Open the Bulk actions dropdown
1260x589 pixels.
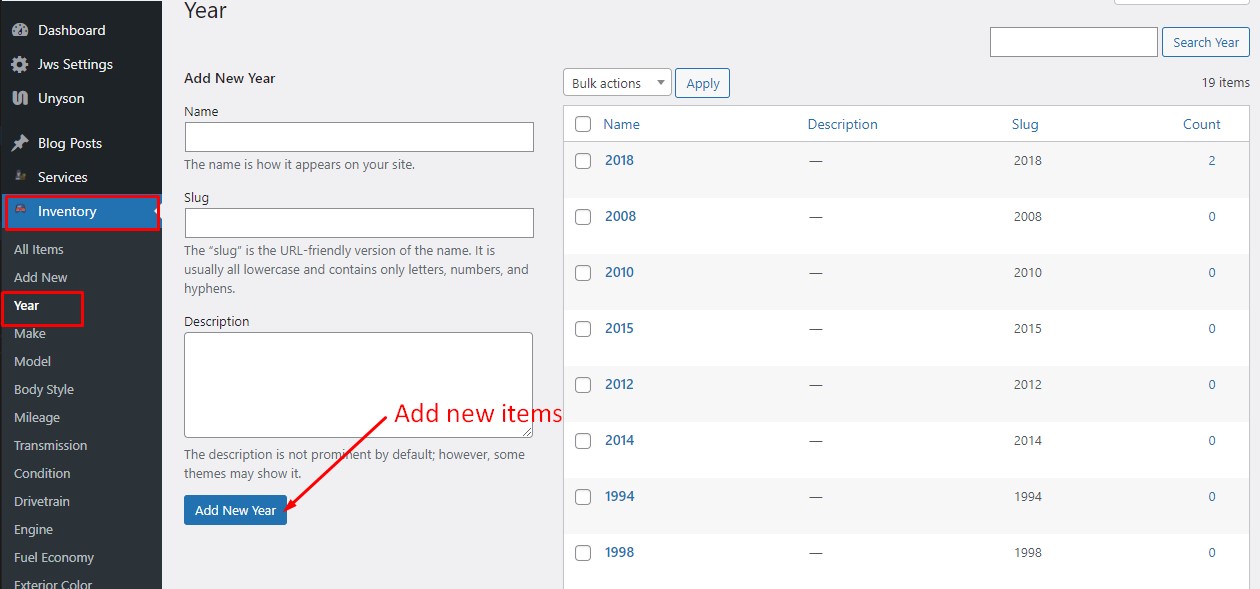(x=616, y=83)
